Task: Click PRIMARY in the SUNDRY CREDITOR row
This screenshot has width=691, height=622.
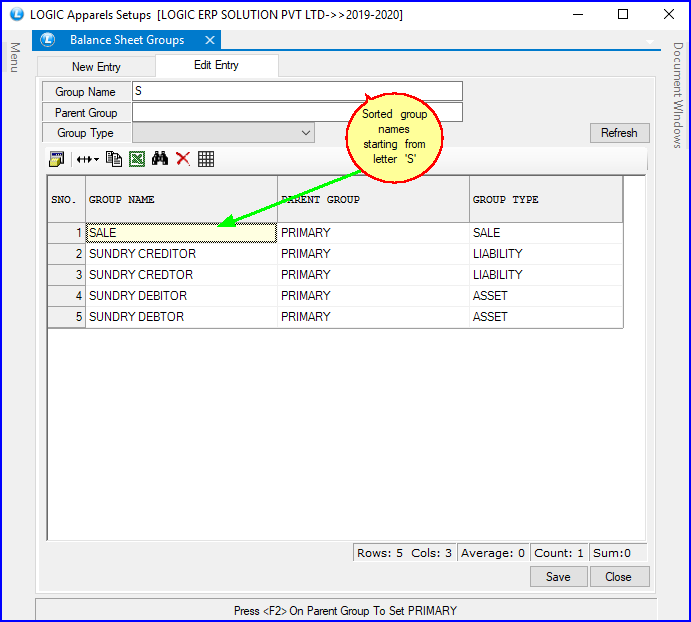Action: 373,253
